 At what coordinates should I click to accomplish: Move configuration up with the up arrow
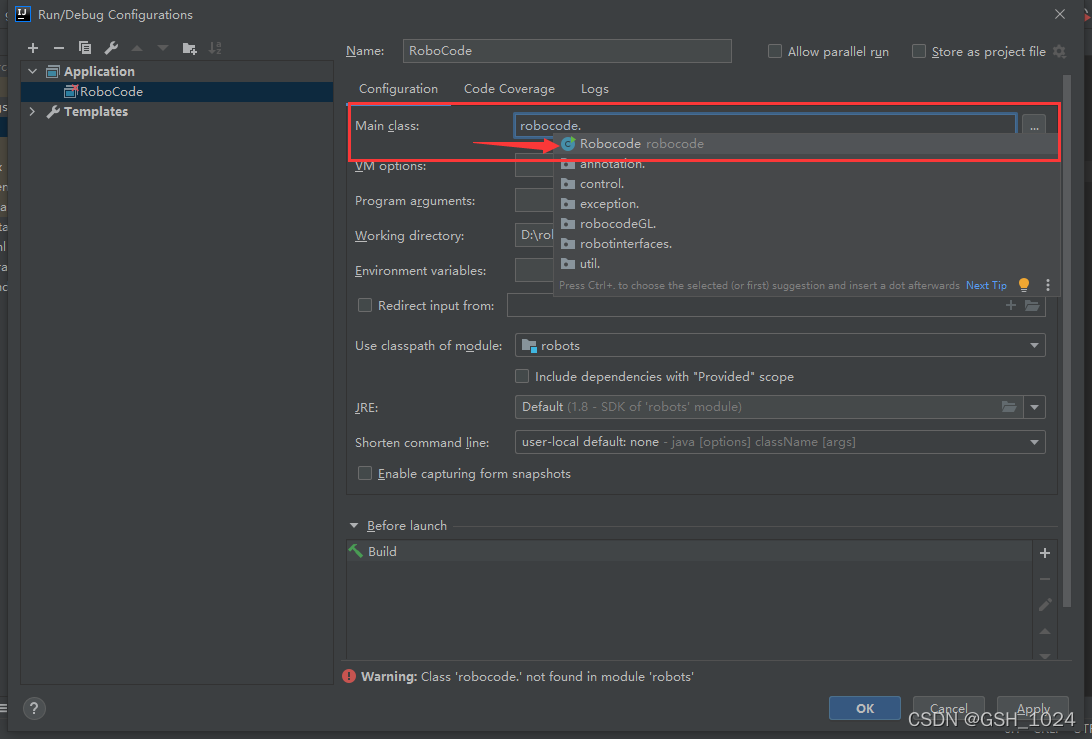pos(137,48)
